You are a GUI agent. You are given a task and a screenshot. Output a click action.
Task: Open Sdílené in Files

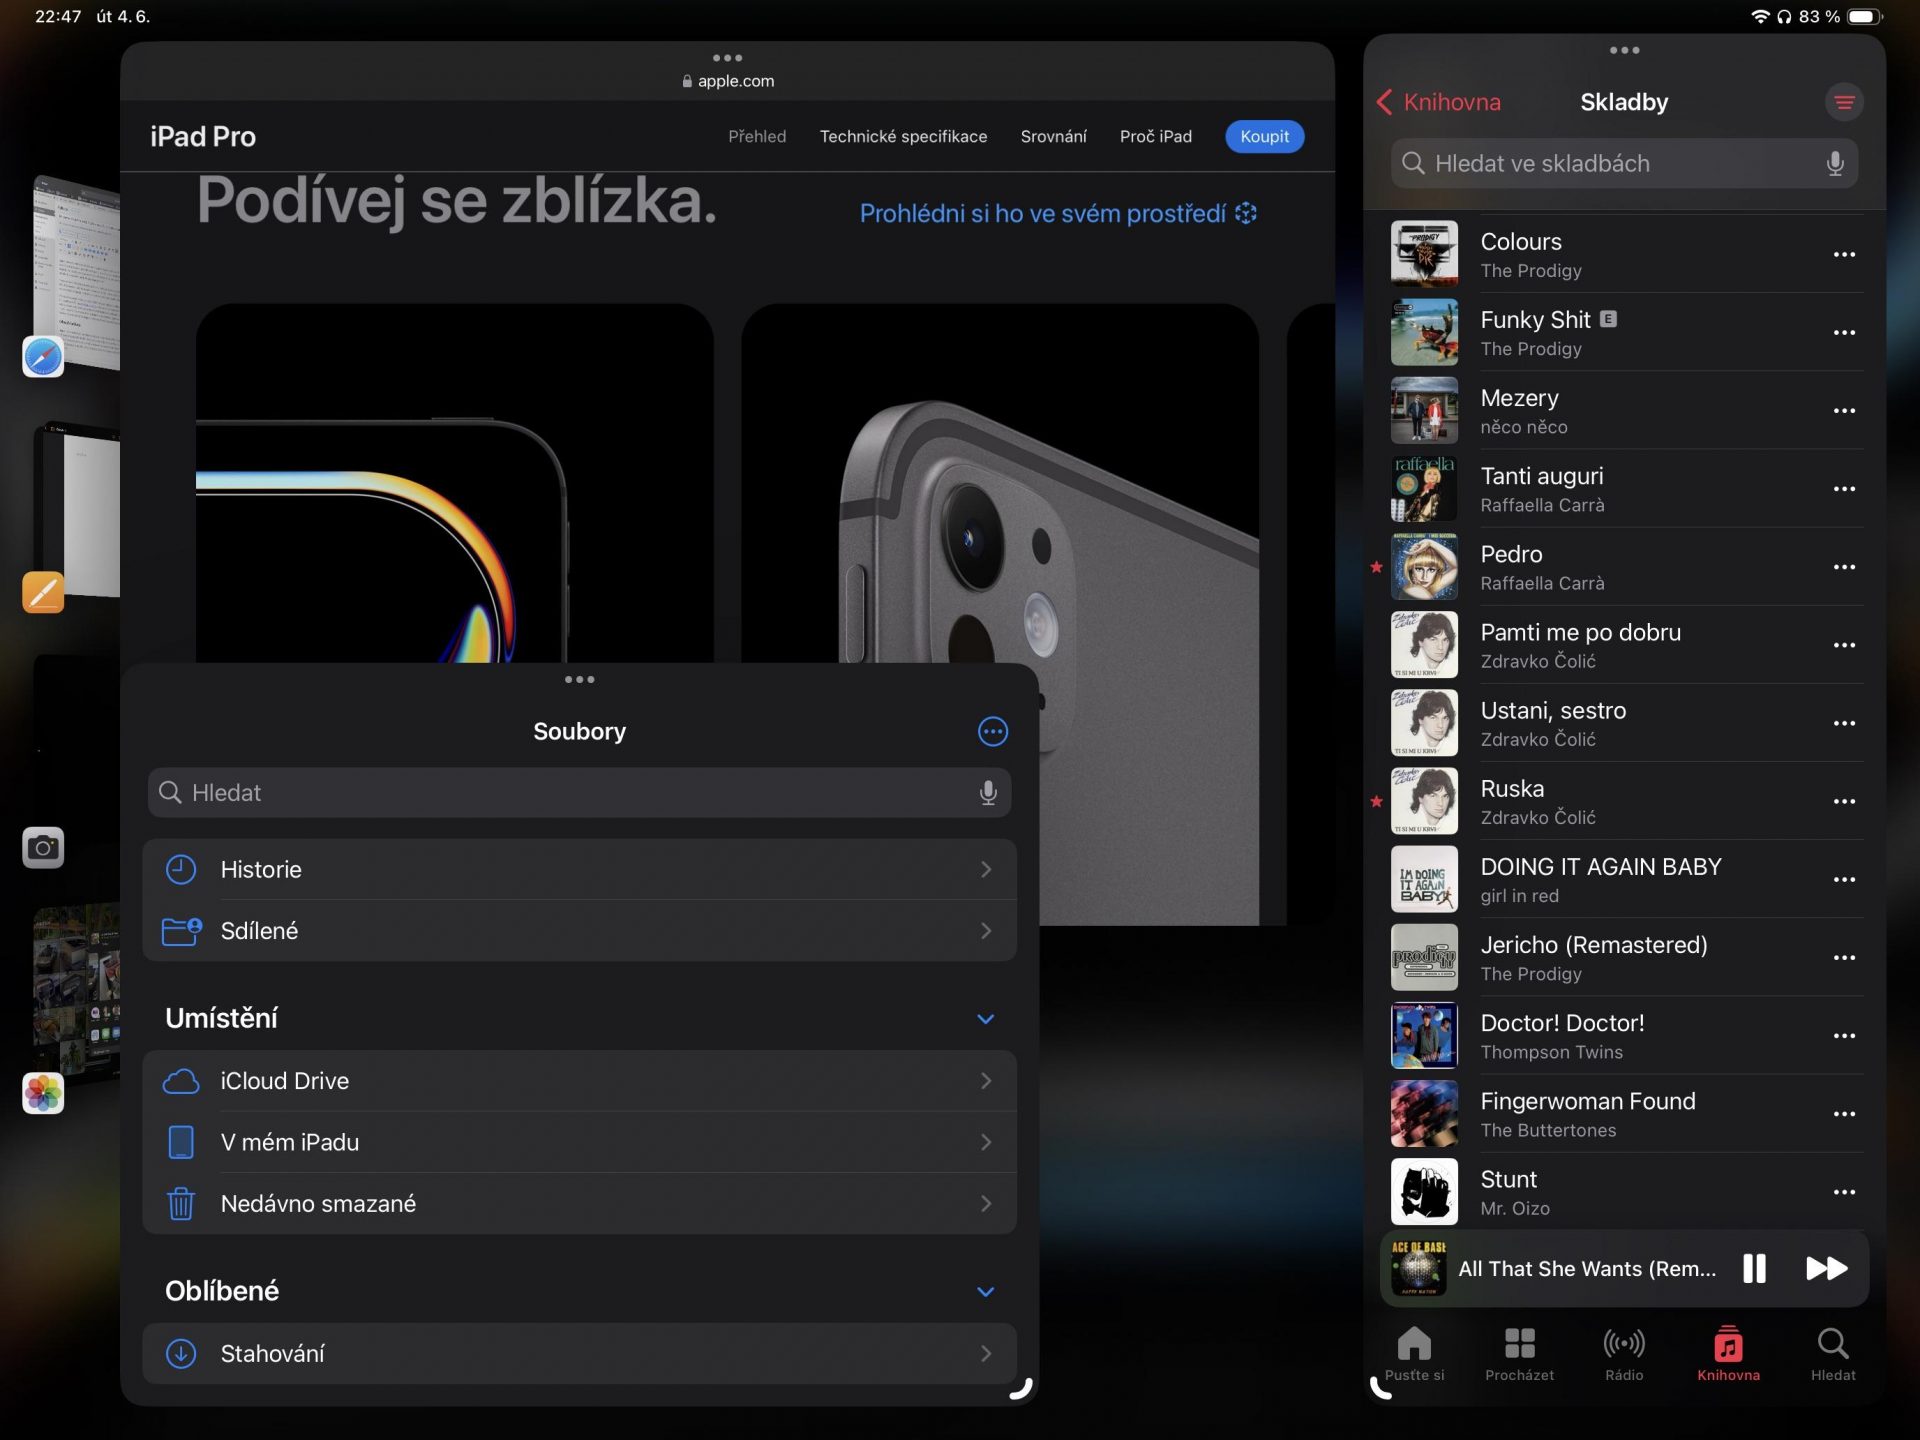pyautogui.click(x=579, y=931)
